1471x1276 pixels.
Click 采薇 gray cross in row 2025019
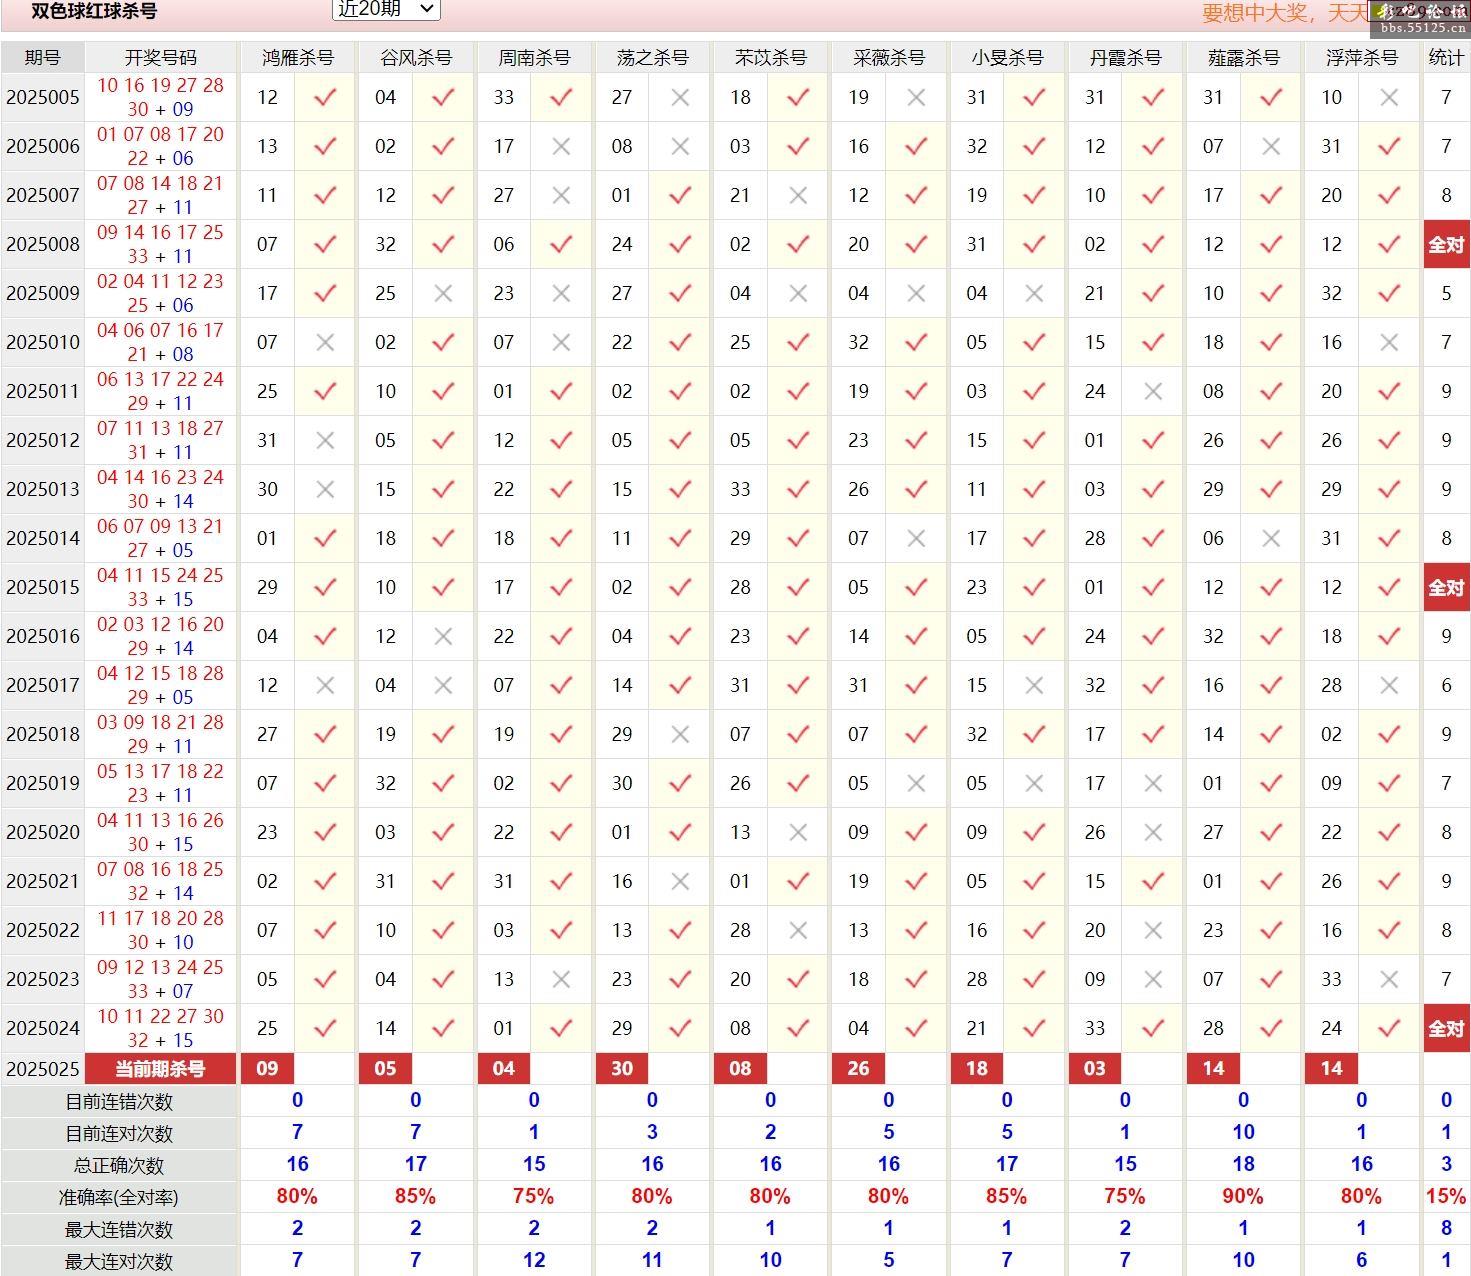tap(916, 783)
